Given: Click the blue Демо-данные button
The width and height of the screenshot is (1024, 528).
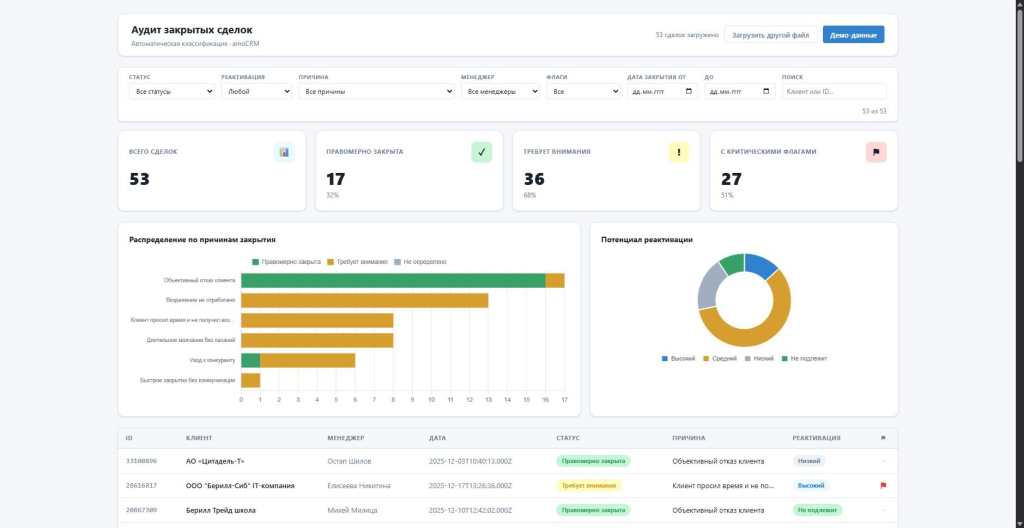Looking at the screenshot, I should point(853,35).
